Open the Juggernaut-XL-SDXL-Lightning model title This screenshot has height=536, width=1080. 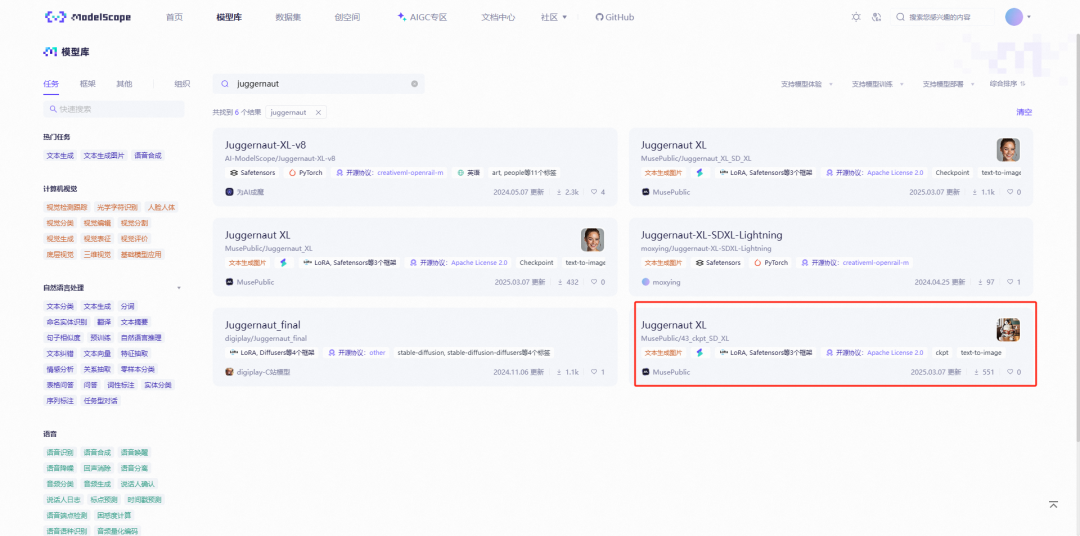pyautogui.click(x=712, y=235)
